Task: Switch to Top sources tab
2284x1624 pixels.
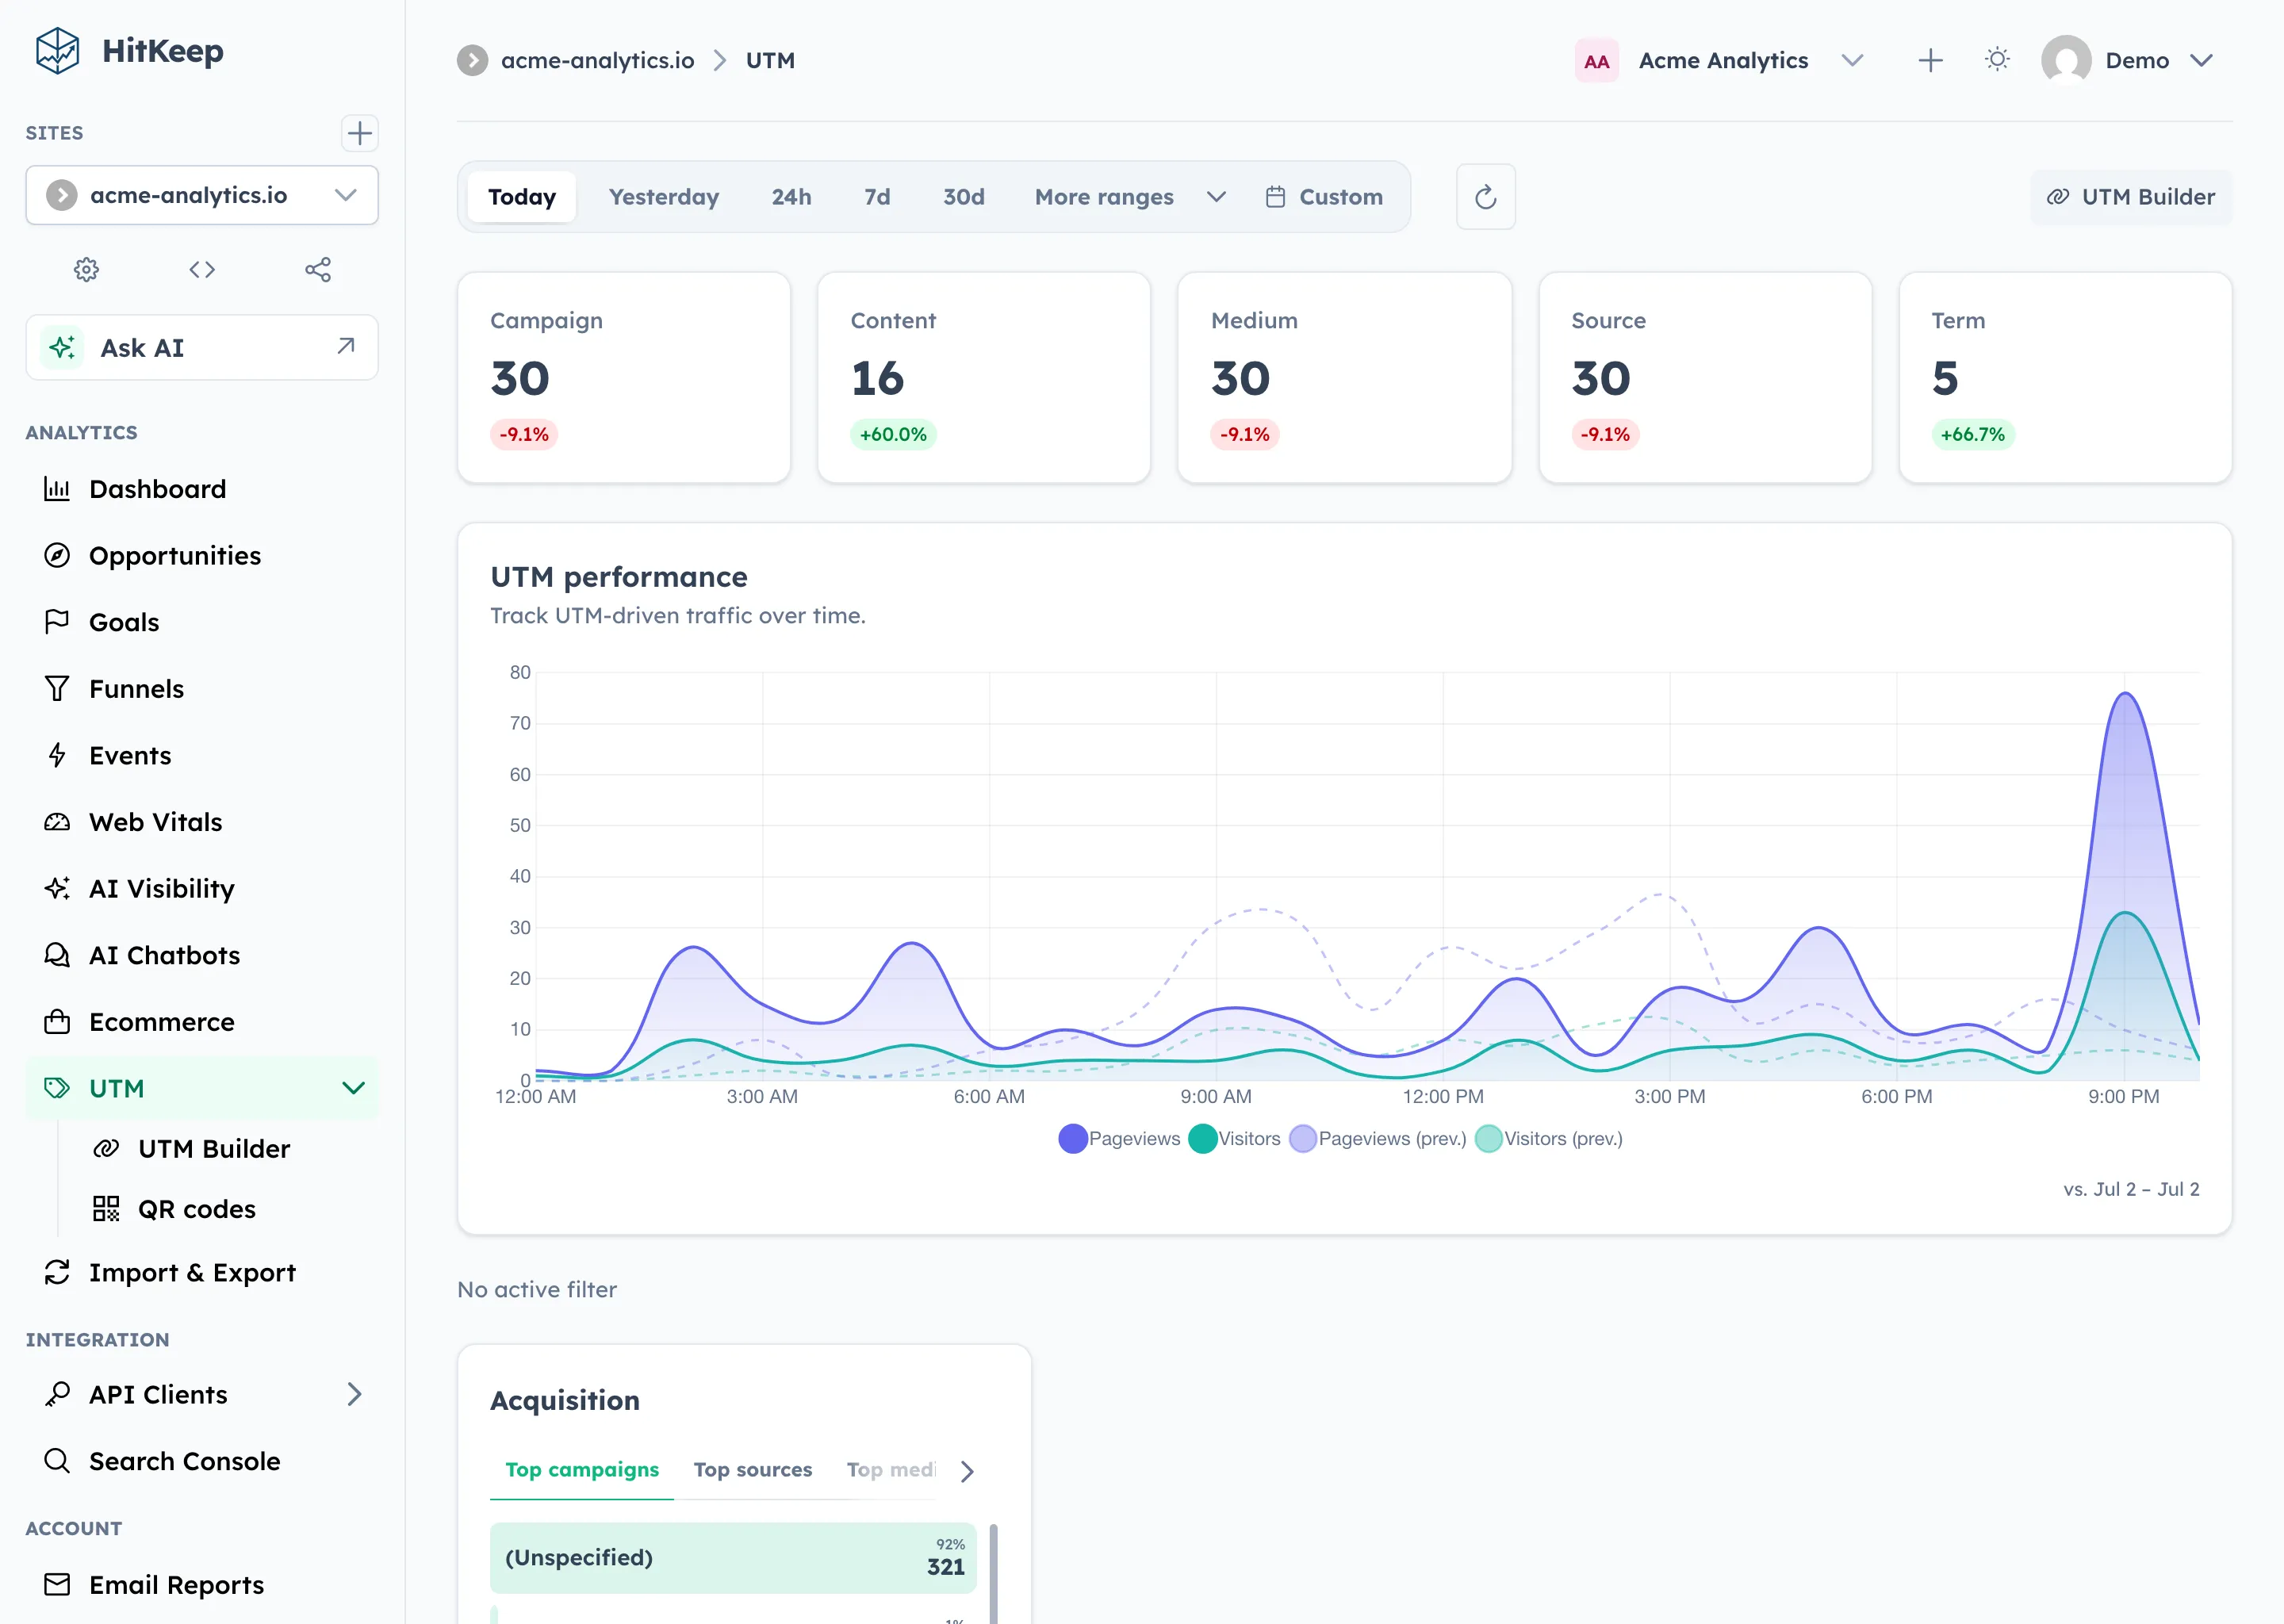Action: point(752,1469)
